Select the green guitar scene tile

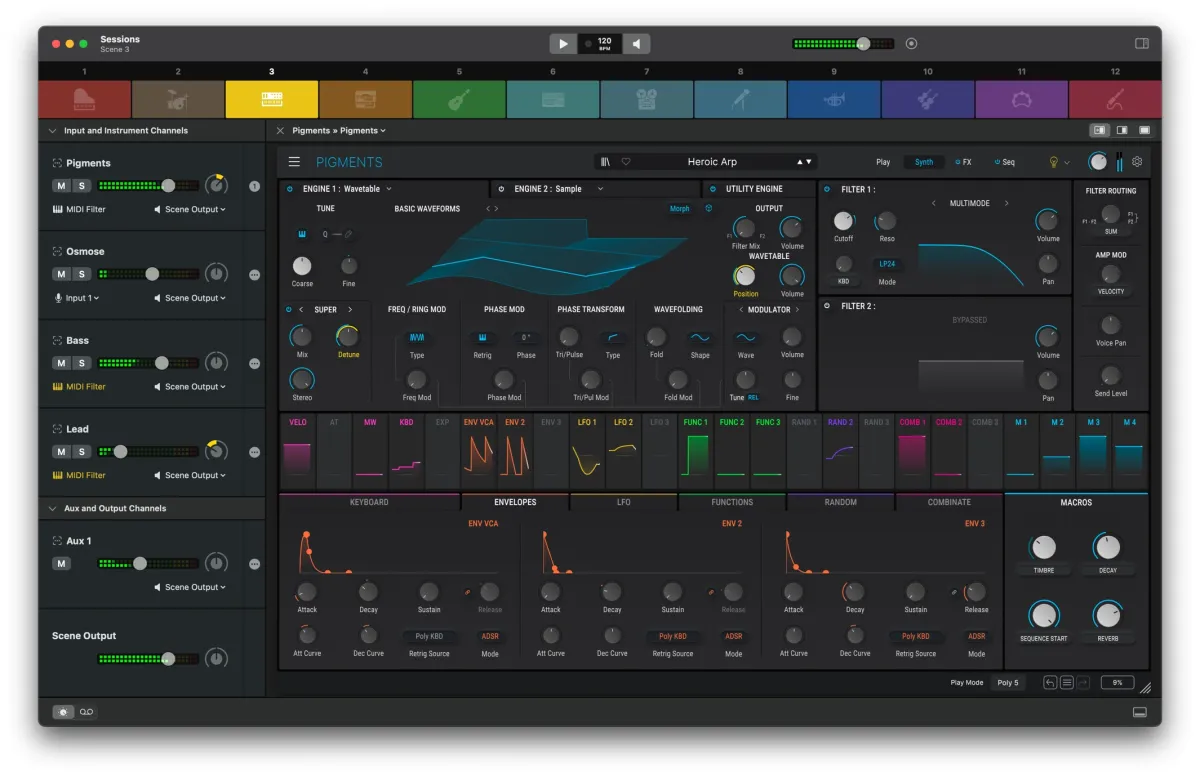pyautogui.click(x=459, y=99)
